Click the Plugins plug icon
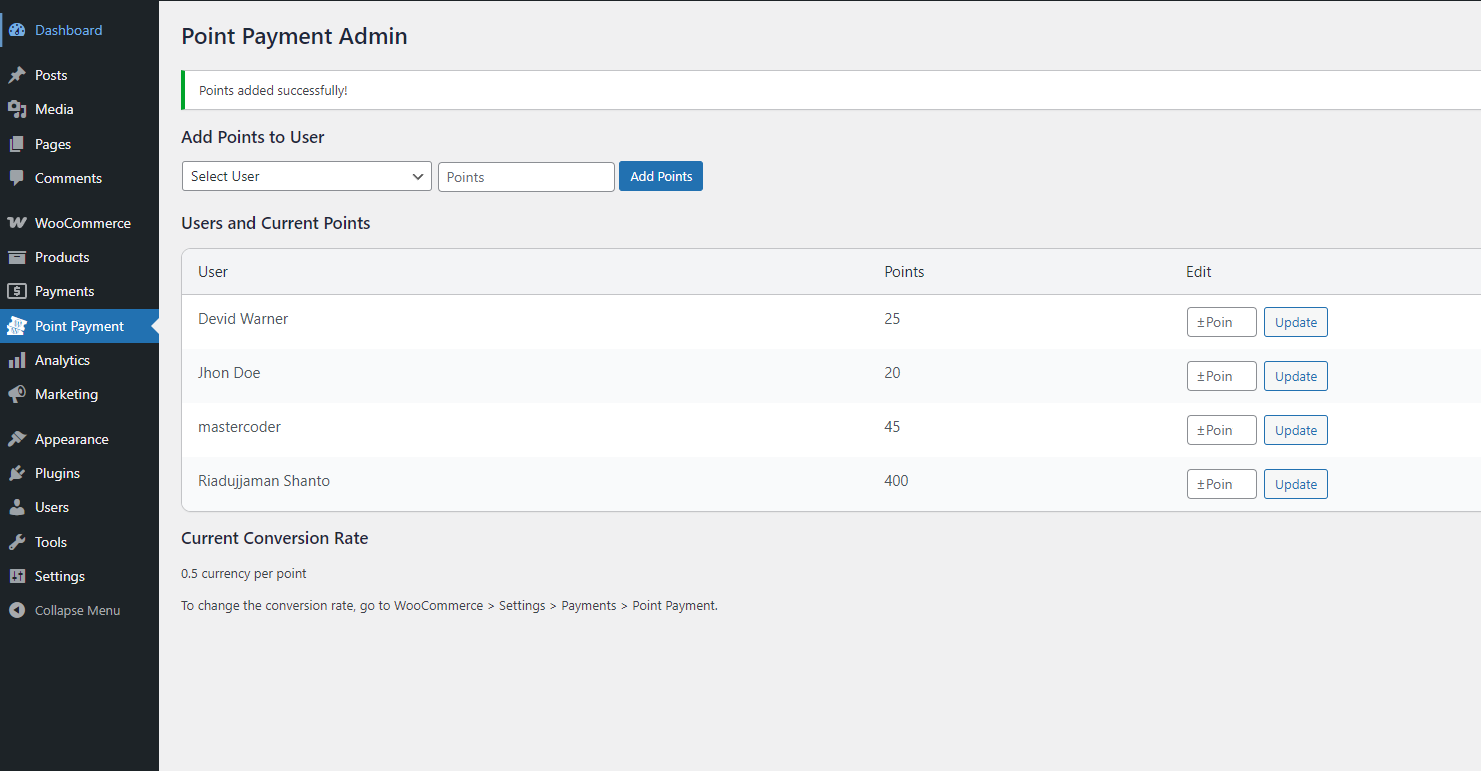 [17, 473]
